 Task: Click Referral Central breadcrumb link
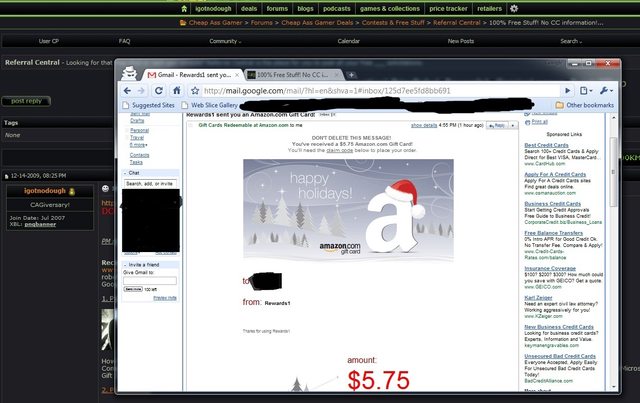457,22
